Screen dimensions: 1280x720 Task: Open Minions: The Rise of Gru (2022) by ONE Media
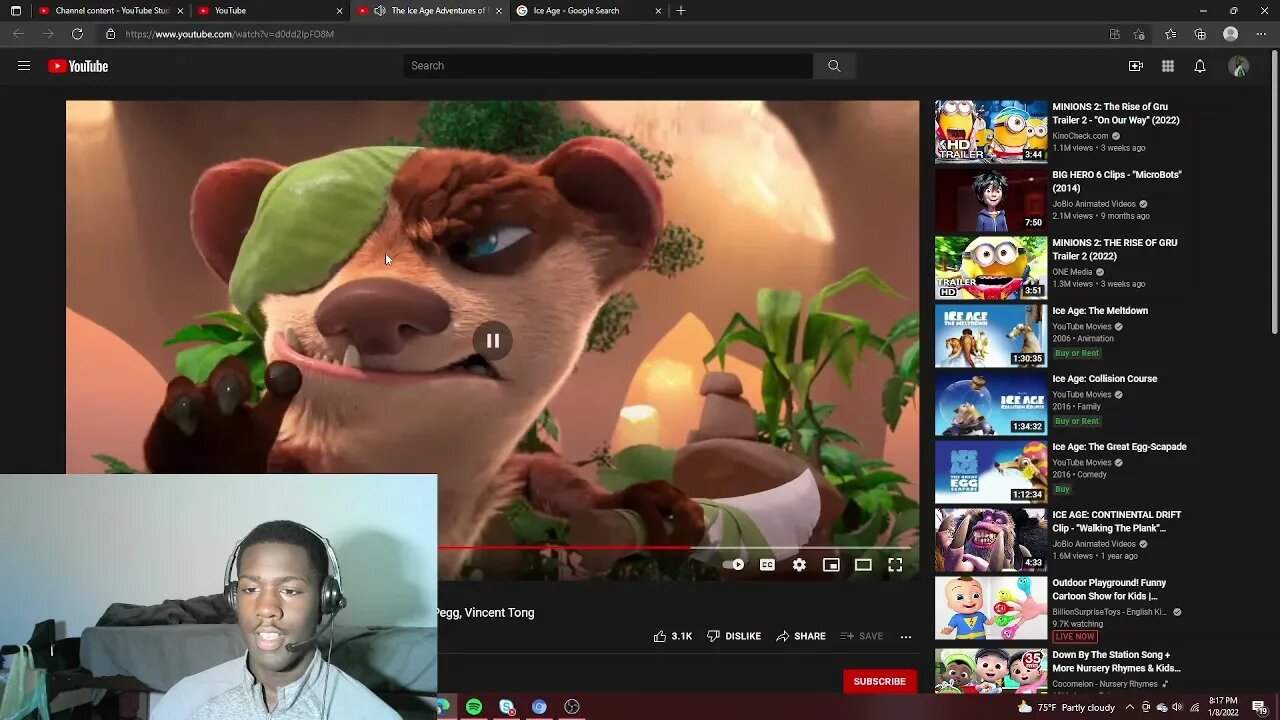(1114, 249)
